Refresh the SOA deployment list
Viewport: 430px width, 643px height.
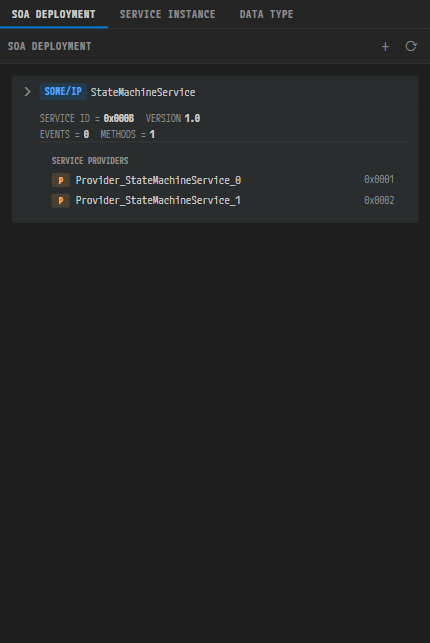(411, 46)
